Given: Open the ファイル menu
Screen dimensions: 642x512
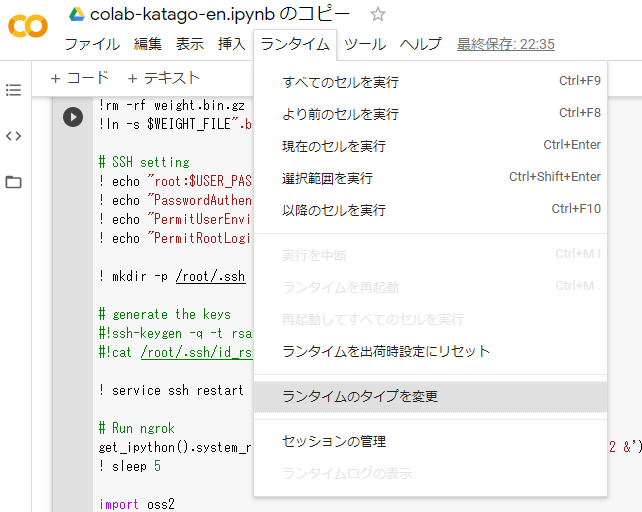Looking at the screenshot, I should point(91,44).
